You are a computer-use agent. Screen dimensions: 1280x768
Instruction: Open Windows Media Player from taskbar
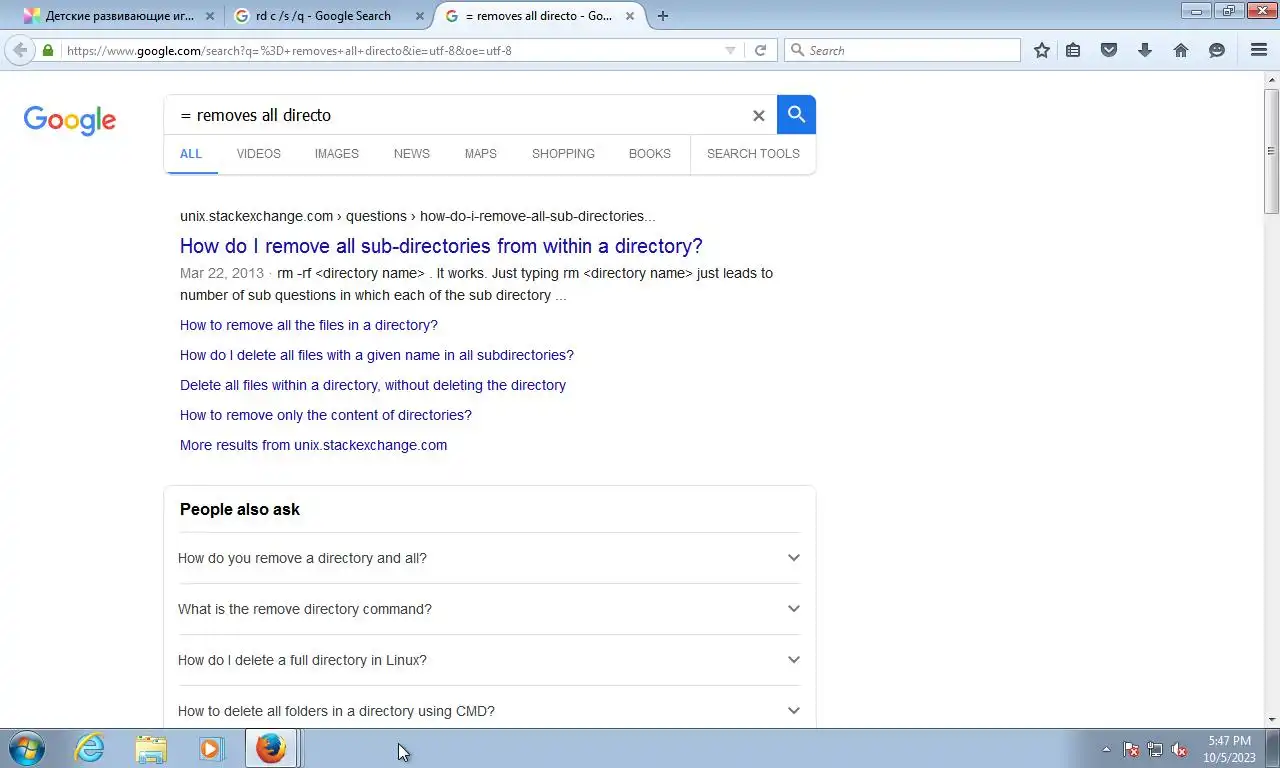[x=211, y=748]
